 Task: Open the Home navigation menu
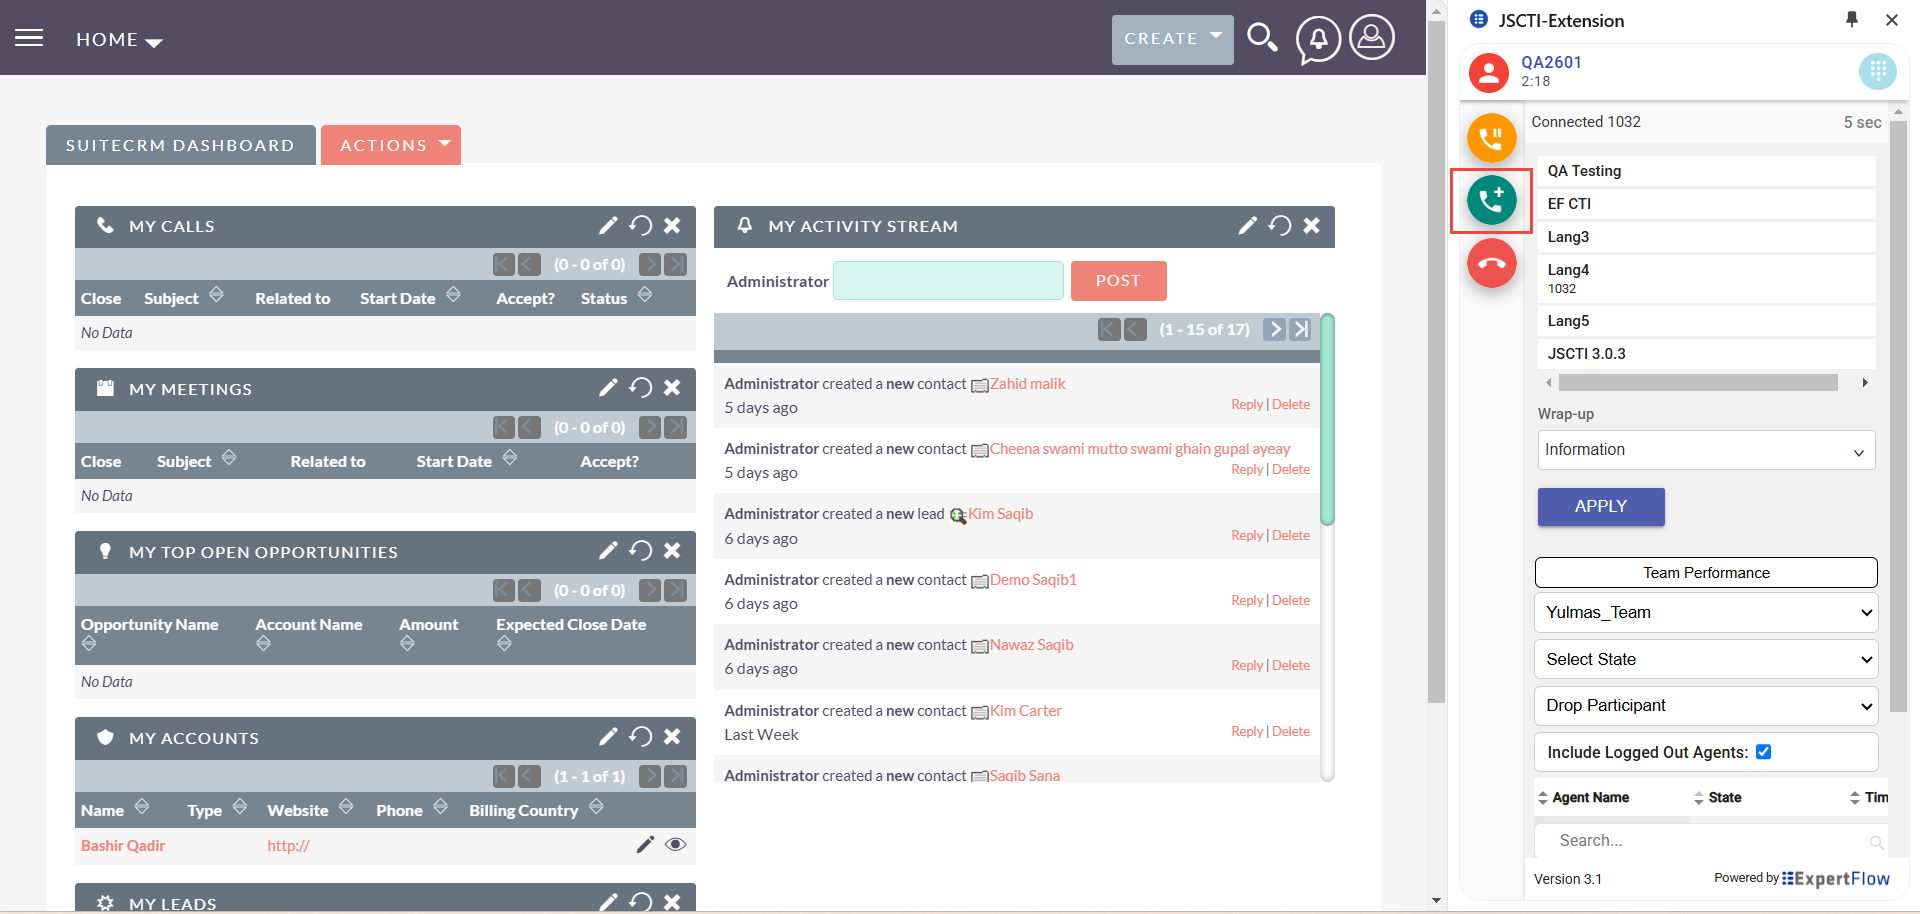click(x=118, y=40)
